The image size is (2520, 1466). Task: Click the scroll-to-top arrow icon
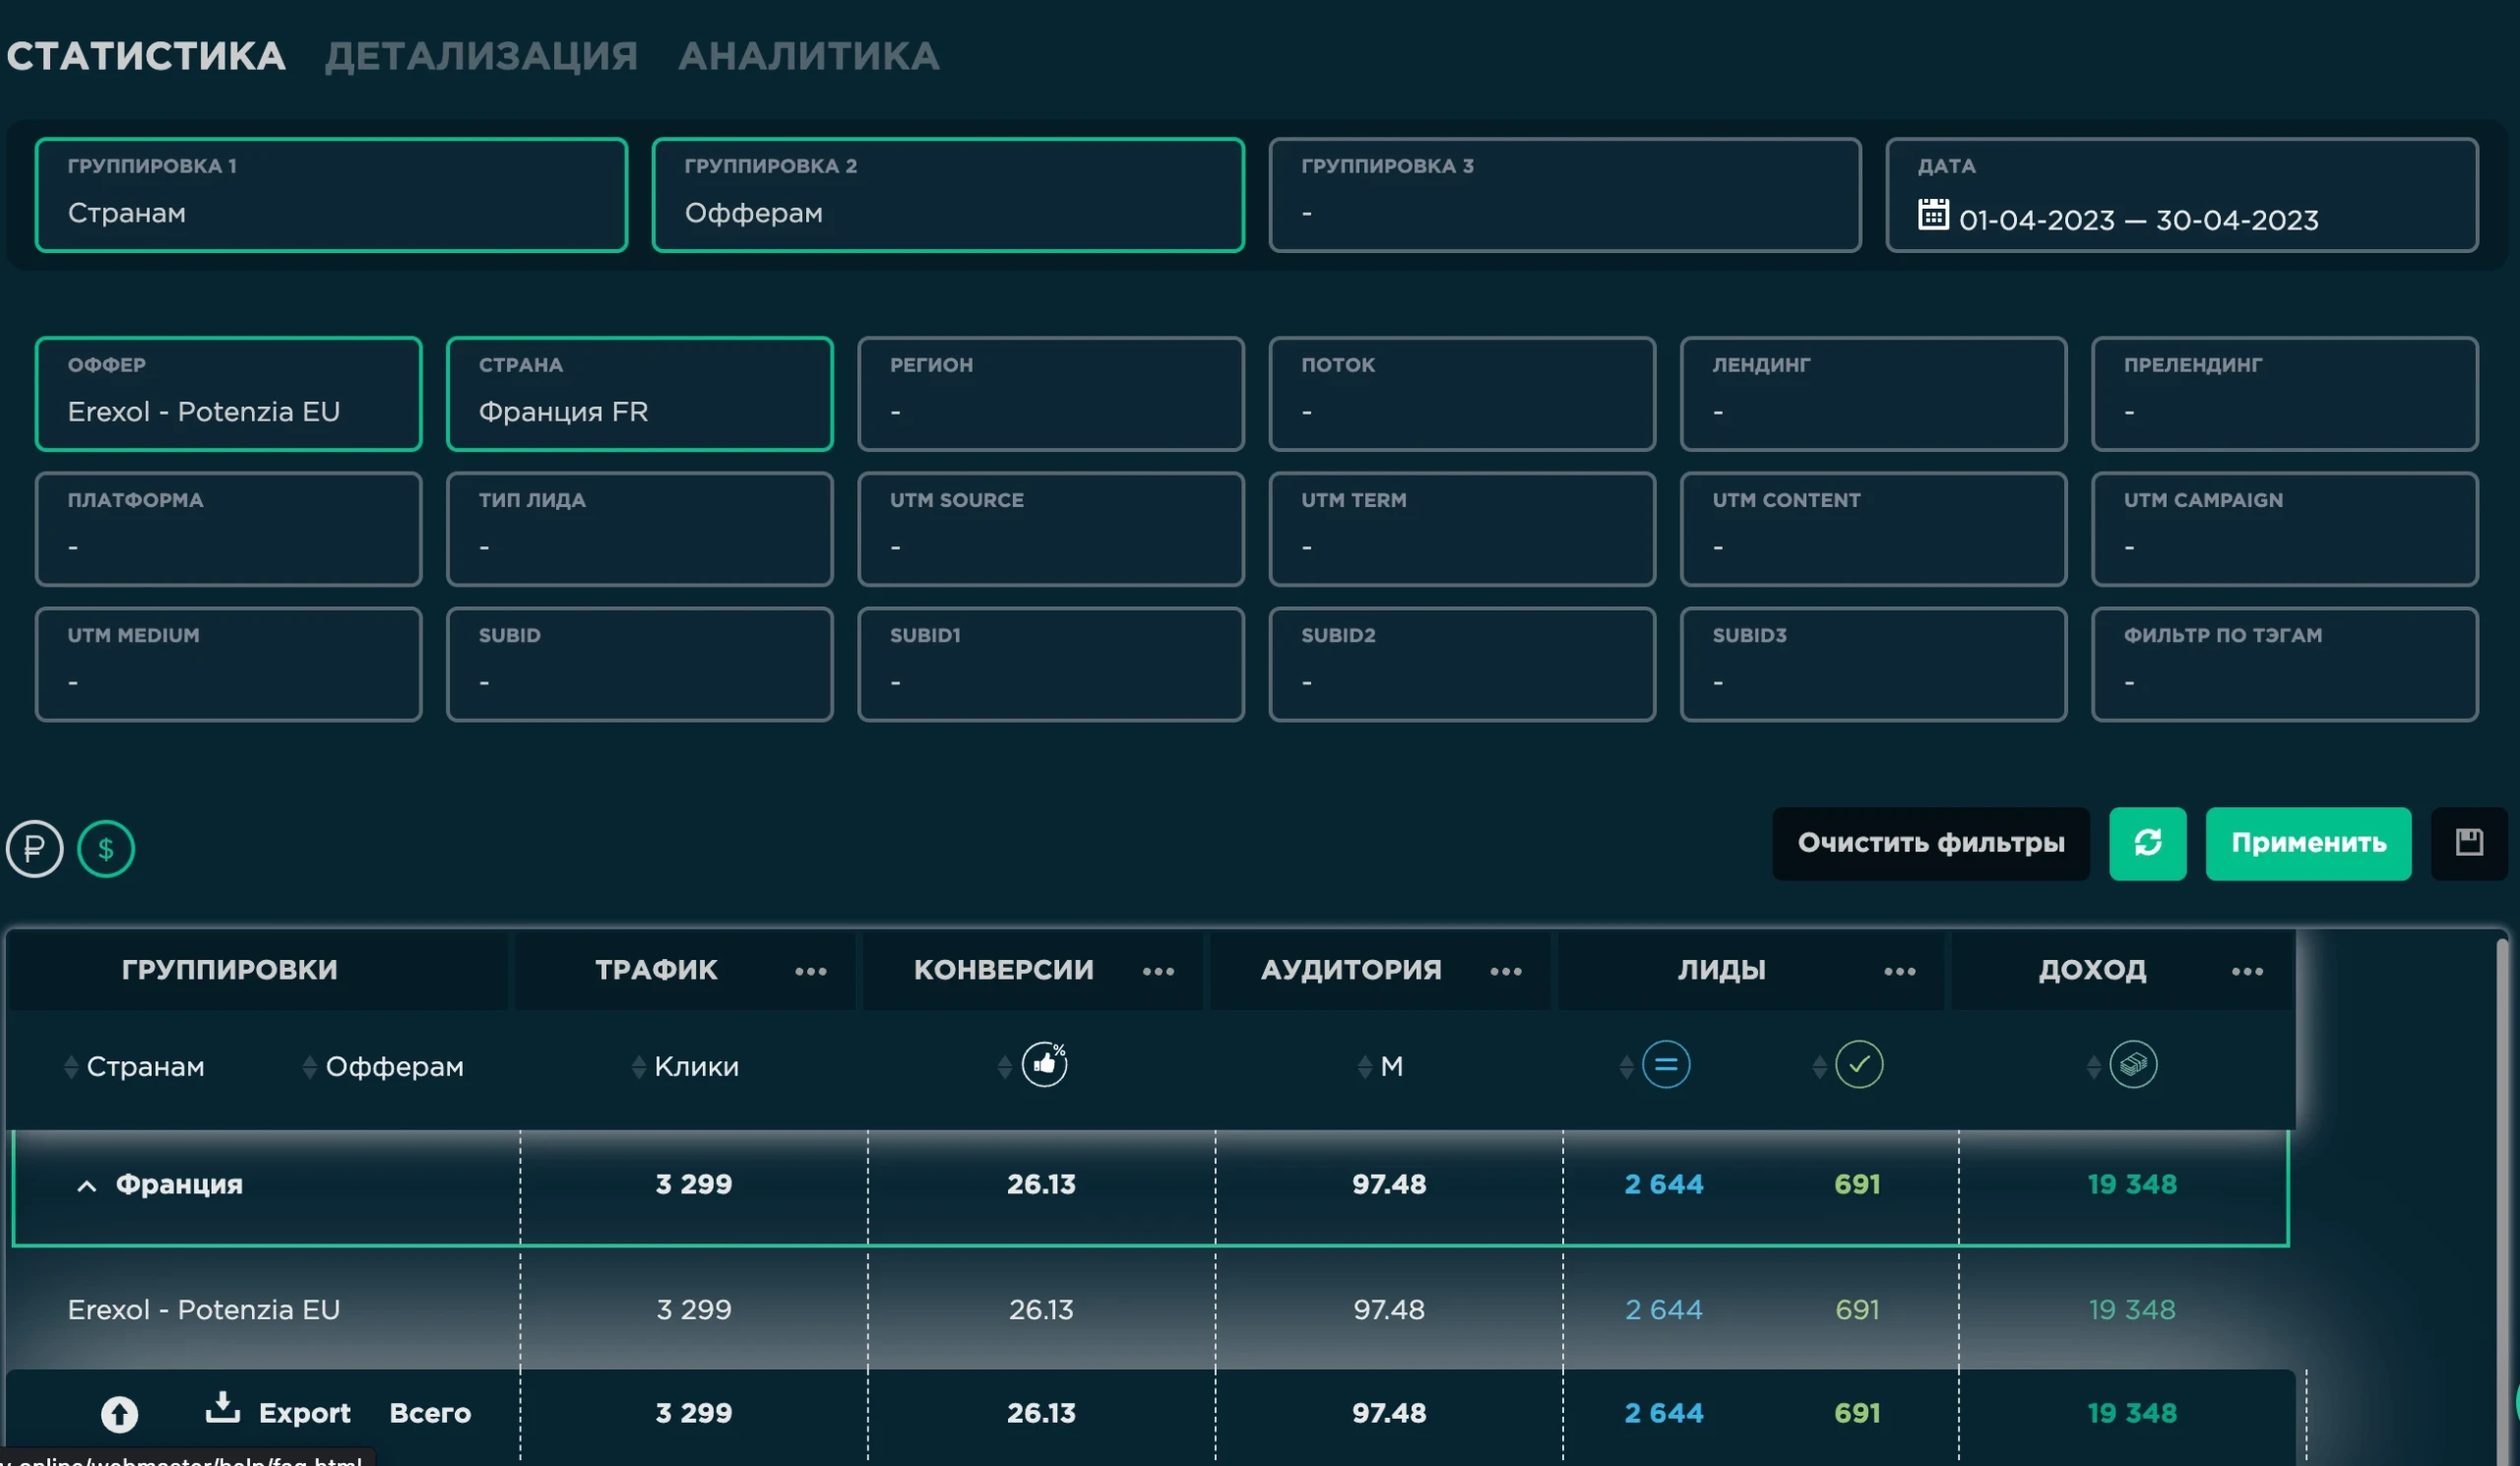coord(120,1413)
